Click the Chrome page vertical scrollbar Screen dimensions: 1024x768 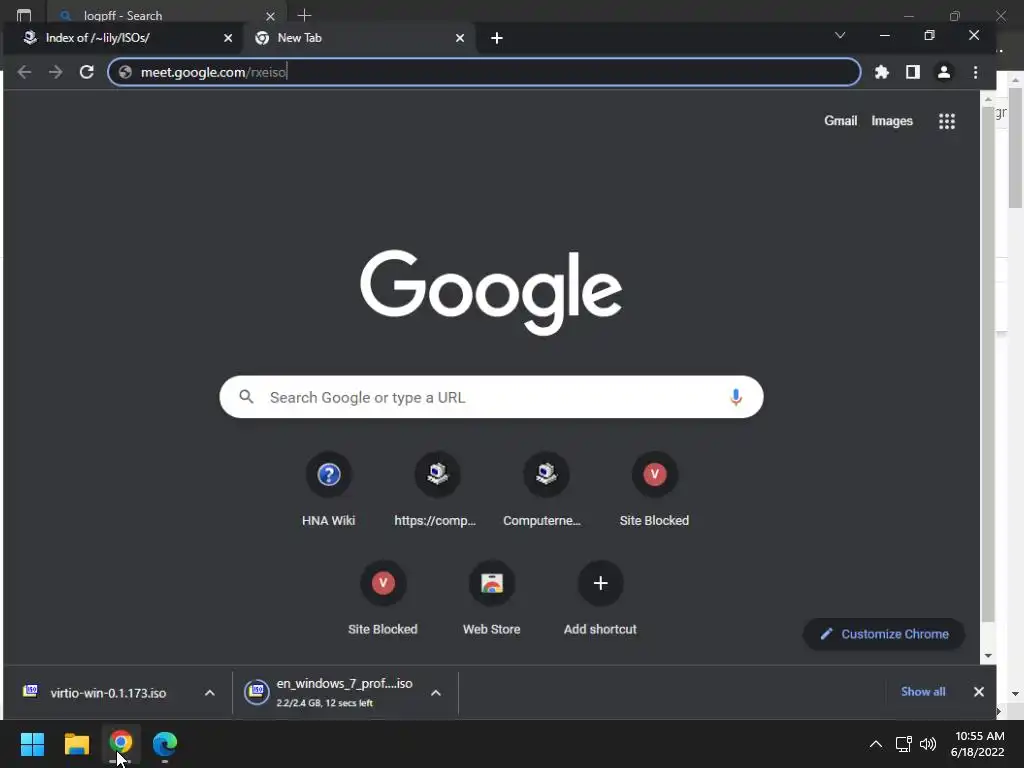coord(988,366)
